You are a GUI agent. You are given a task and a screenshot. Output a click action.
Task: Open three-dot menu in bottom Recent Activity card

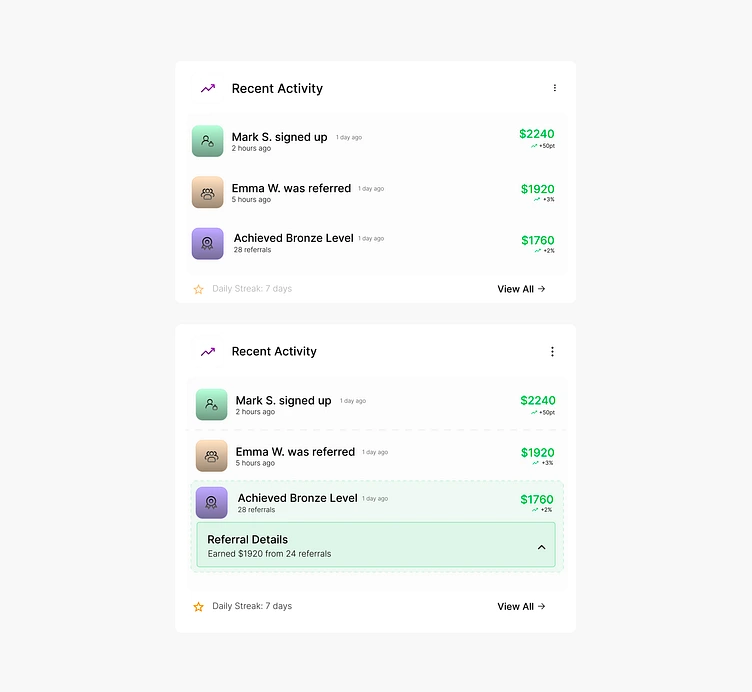point(552,352)
